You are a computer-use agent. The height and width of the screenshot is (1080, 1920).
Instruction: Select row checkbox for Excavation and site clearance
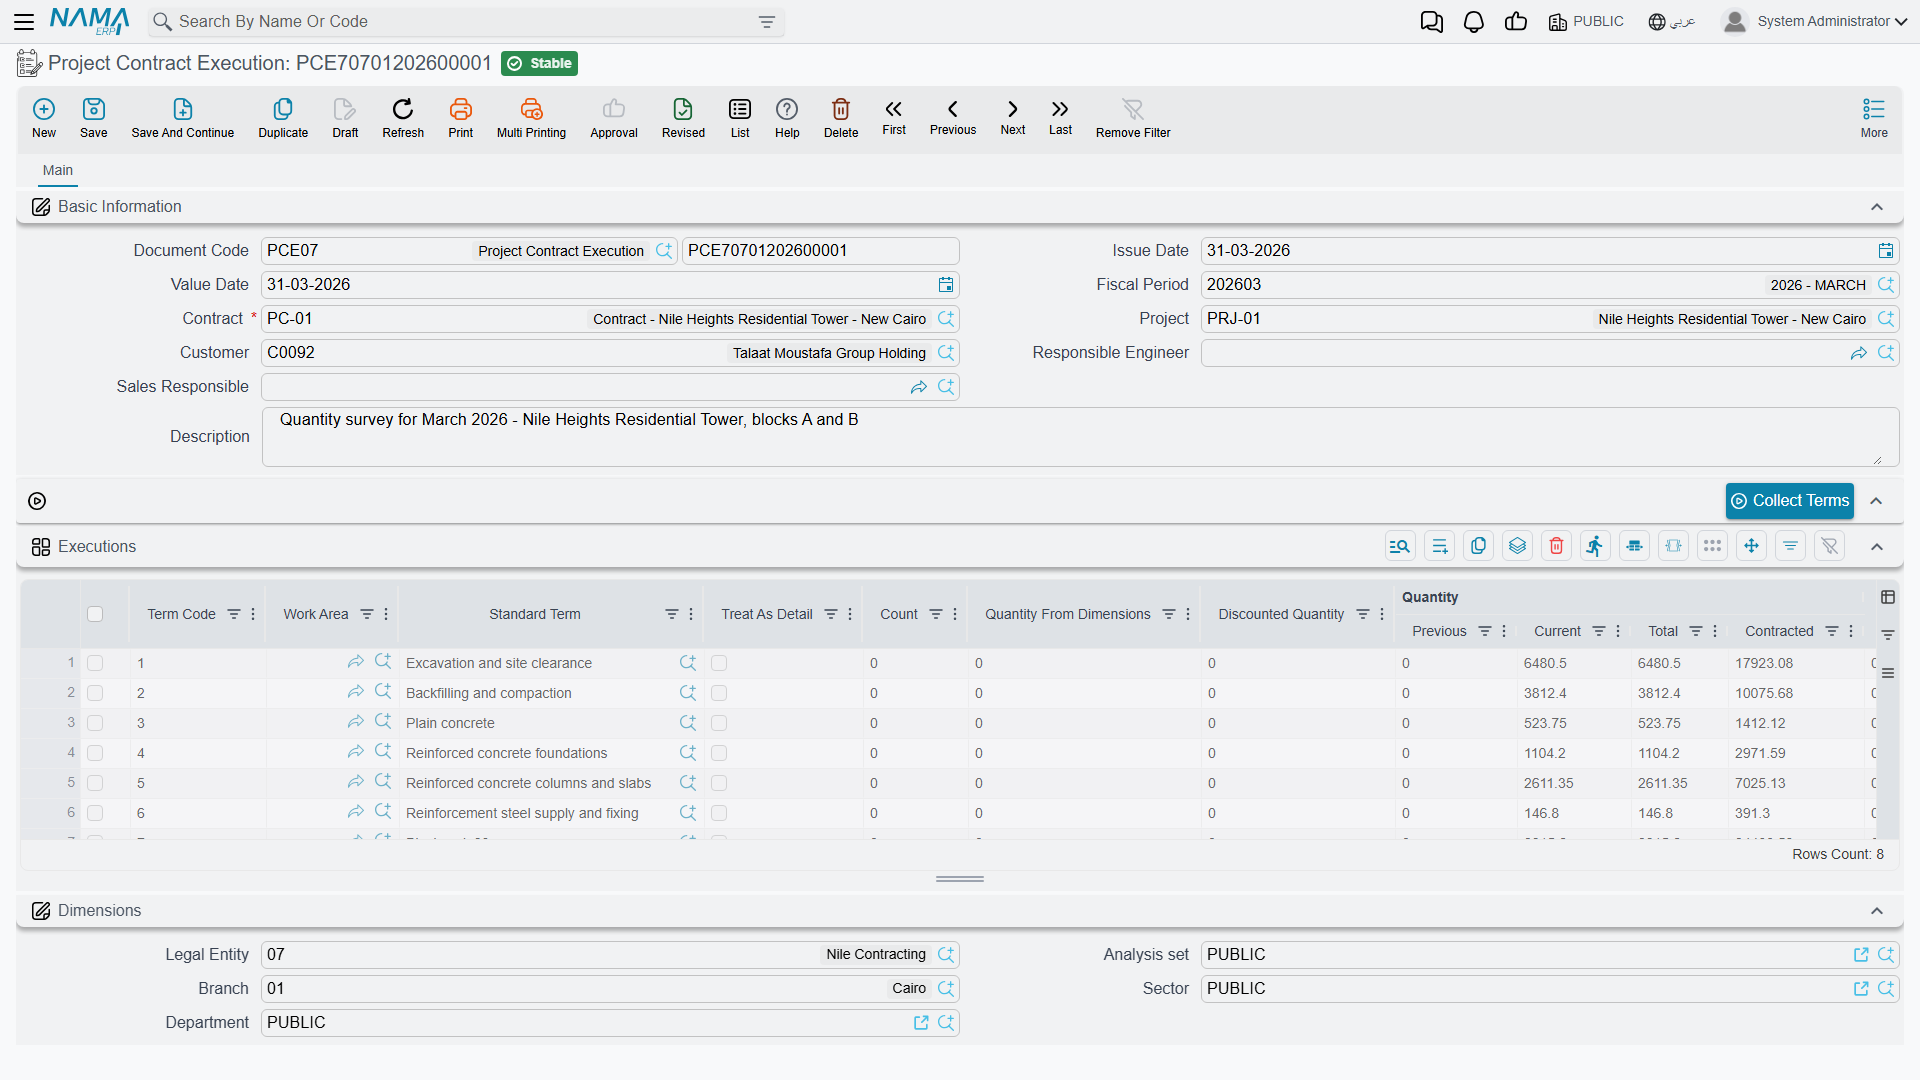click(x=95, y=663)
